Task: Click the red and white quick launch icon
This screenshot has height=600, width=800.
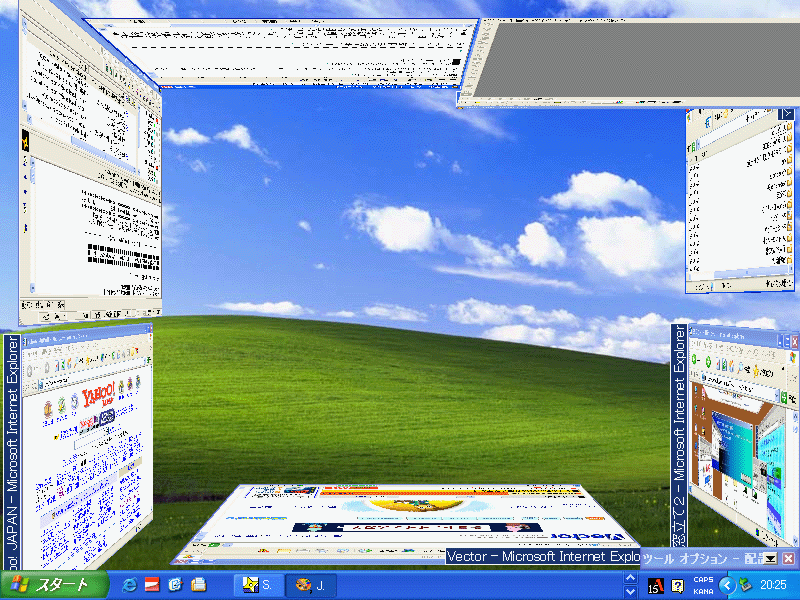Action: [152, 585]
